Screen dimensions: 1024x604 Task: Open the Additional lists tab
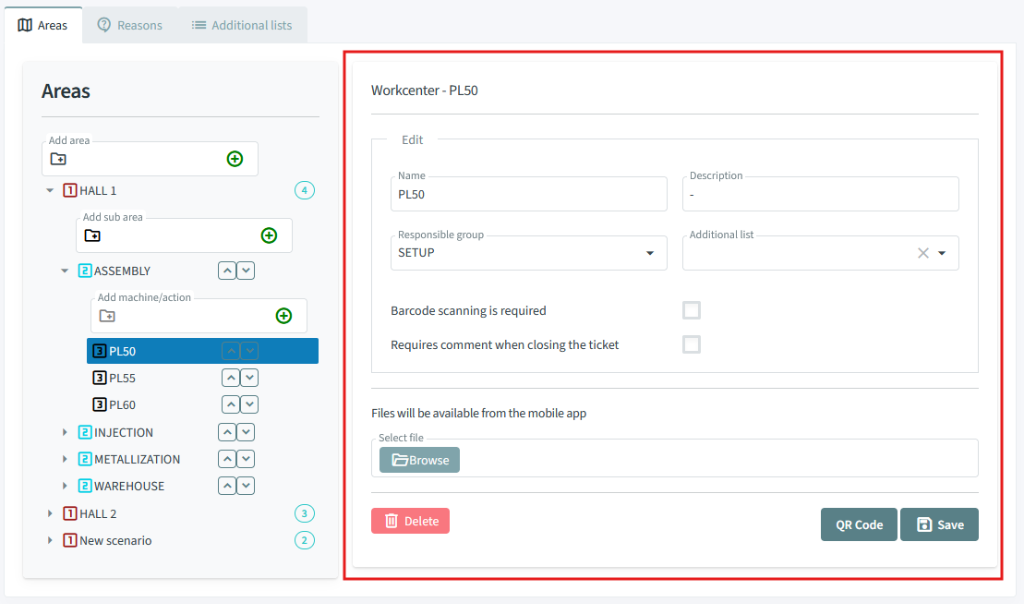click(242, 25)
